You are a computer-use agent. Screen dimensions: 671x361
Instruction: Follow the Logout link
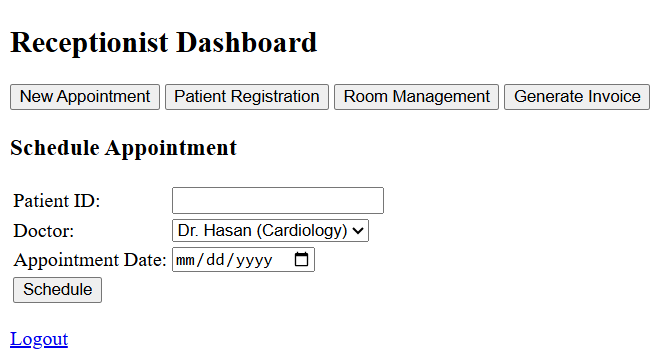(x=39, y=339)
